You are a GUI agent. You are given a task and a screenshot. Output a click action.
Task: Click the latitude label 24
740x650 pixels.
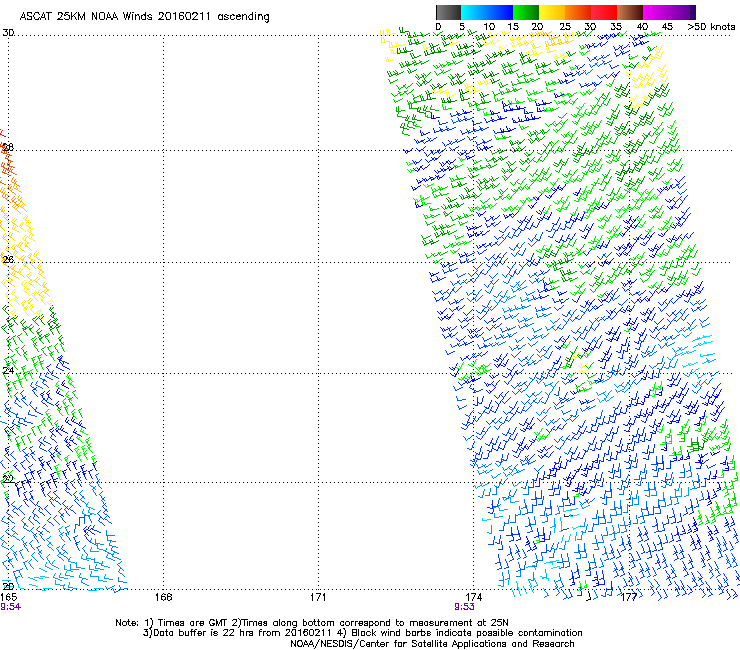tap(8, 371)
